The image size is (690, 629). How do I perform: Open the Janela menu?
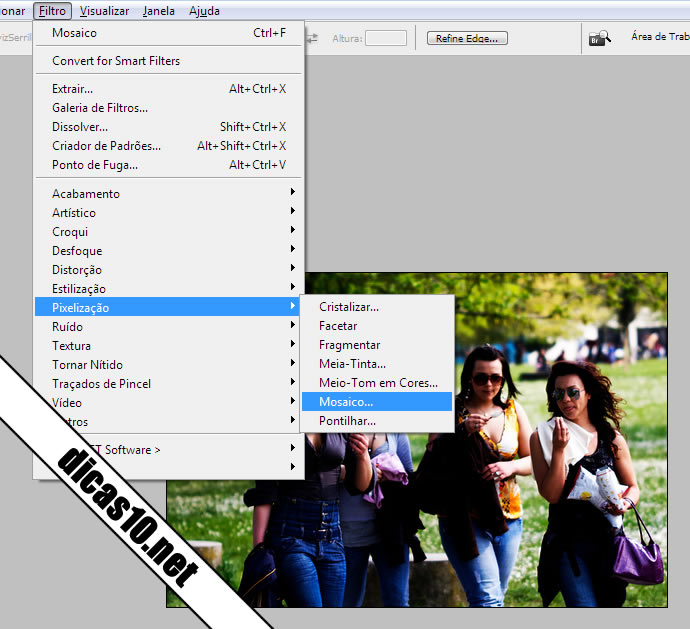click(x=158, y=11)
